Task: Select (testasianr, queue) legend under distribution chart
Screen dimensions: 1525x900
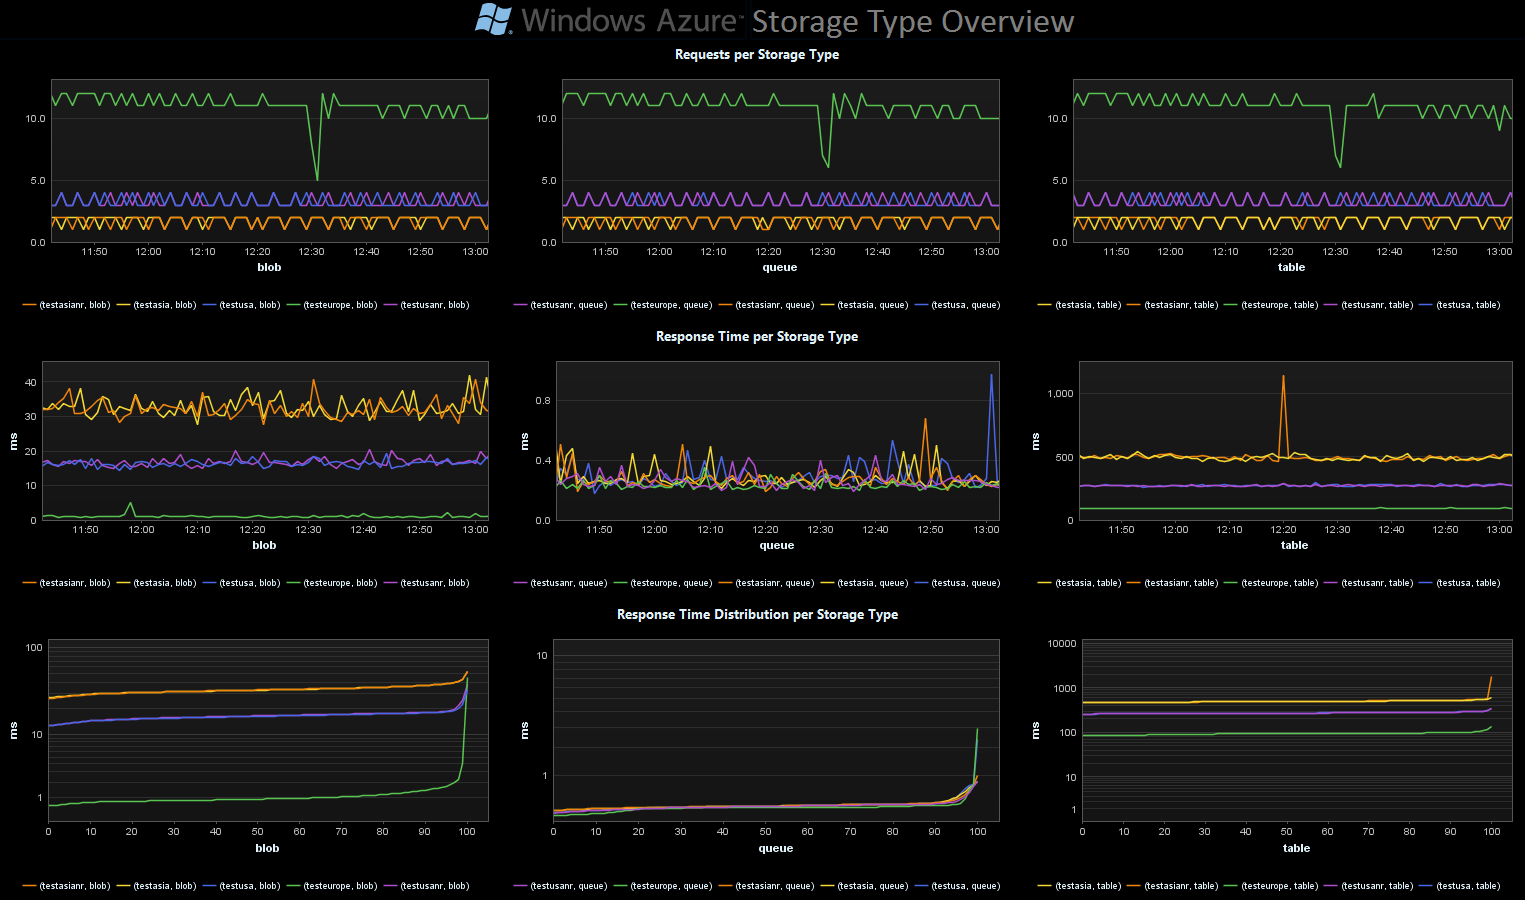Action: [x=767, y=886]
